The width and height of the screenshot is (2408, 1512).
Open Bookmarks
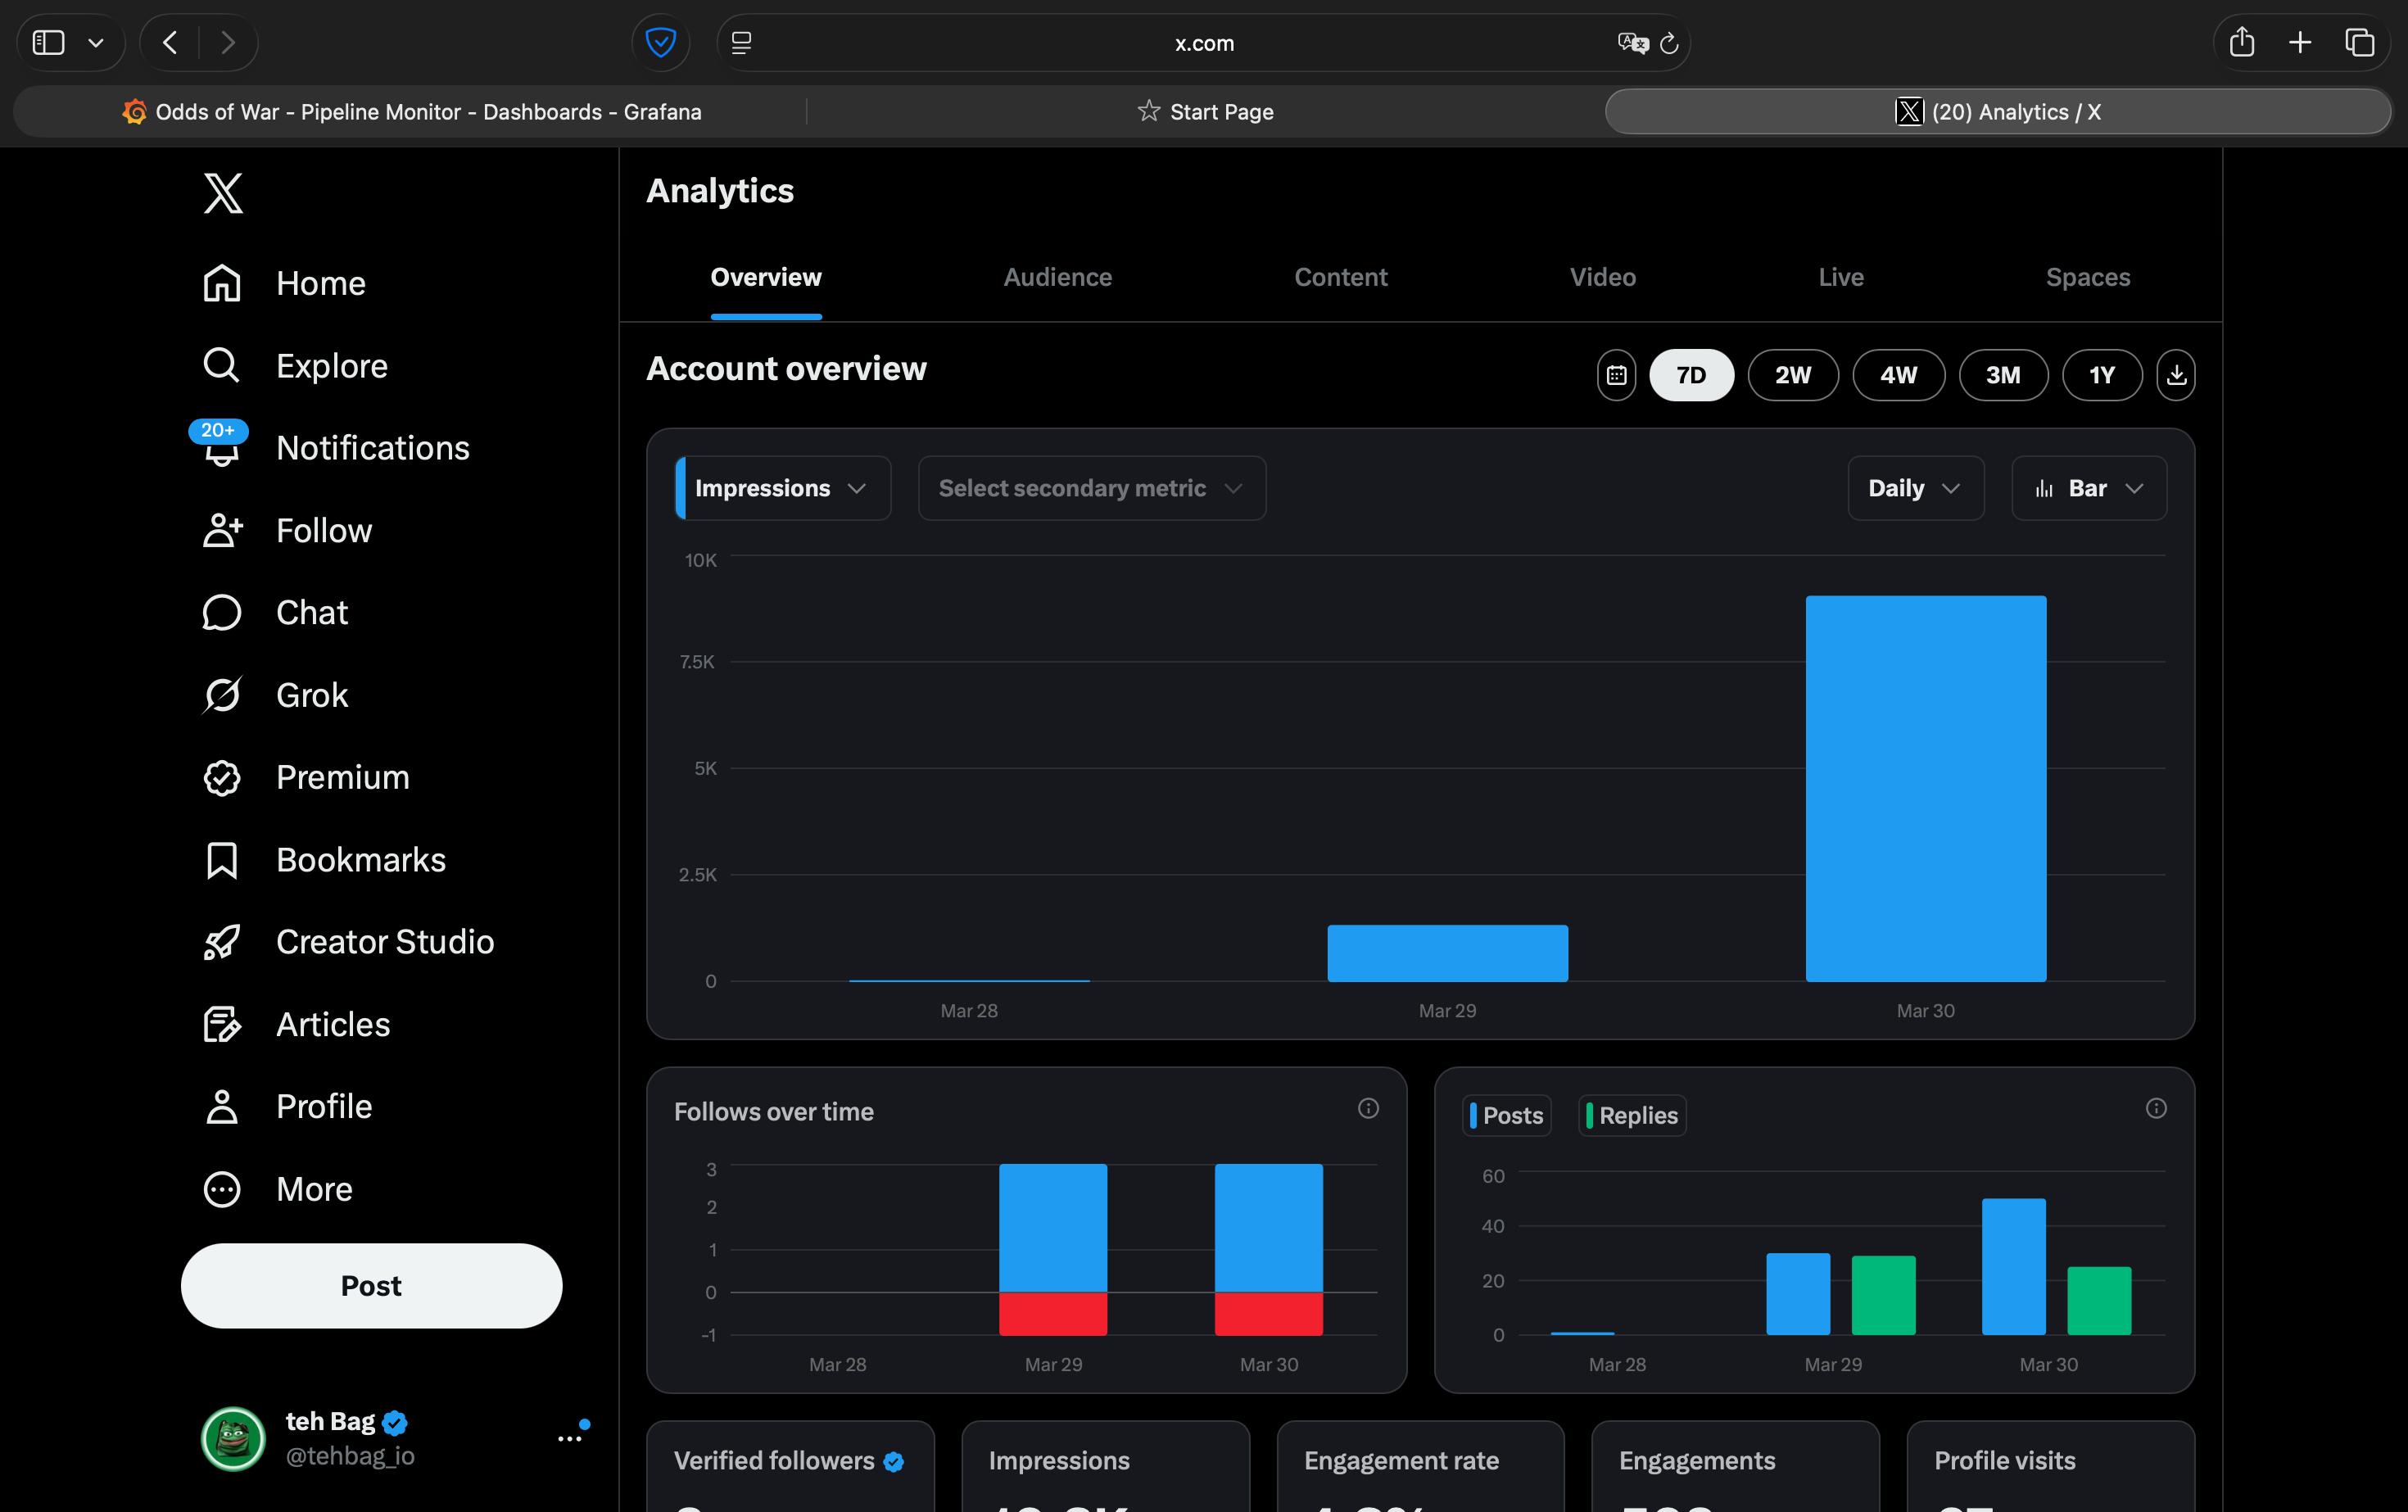point(324,860)
